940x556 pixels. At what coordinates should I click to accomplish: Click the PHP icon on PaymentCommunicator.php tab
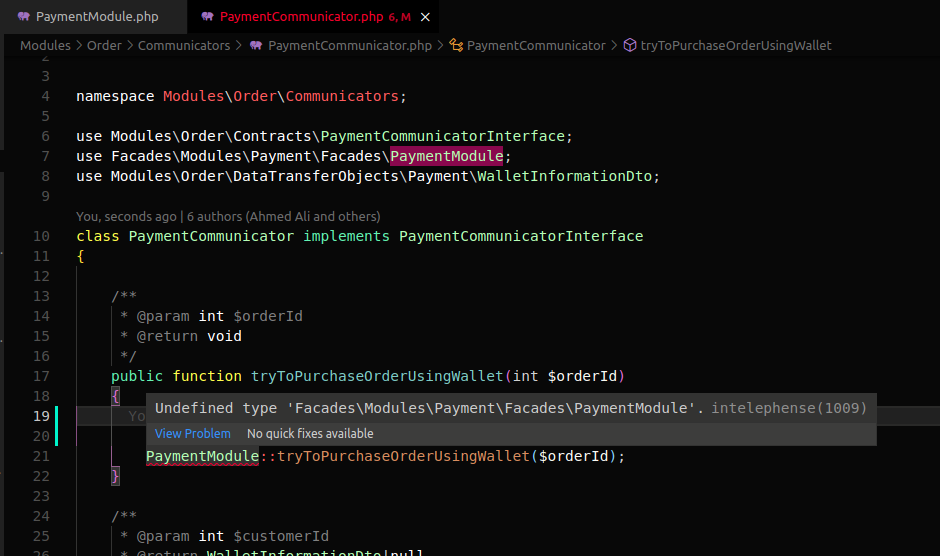pos(207,17)
